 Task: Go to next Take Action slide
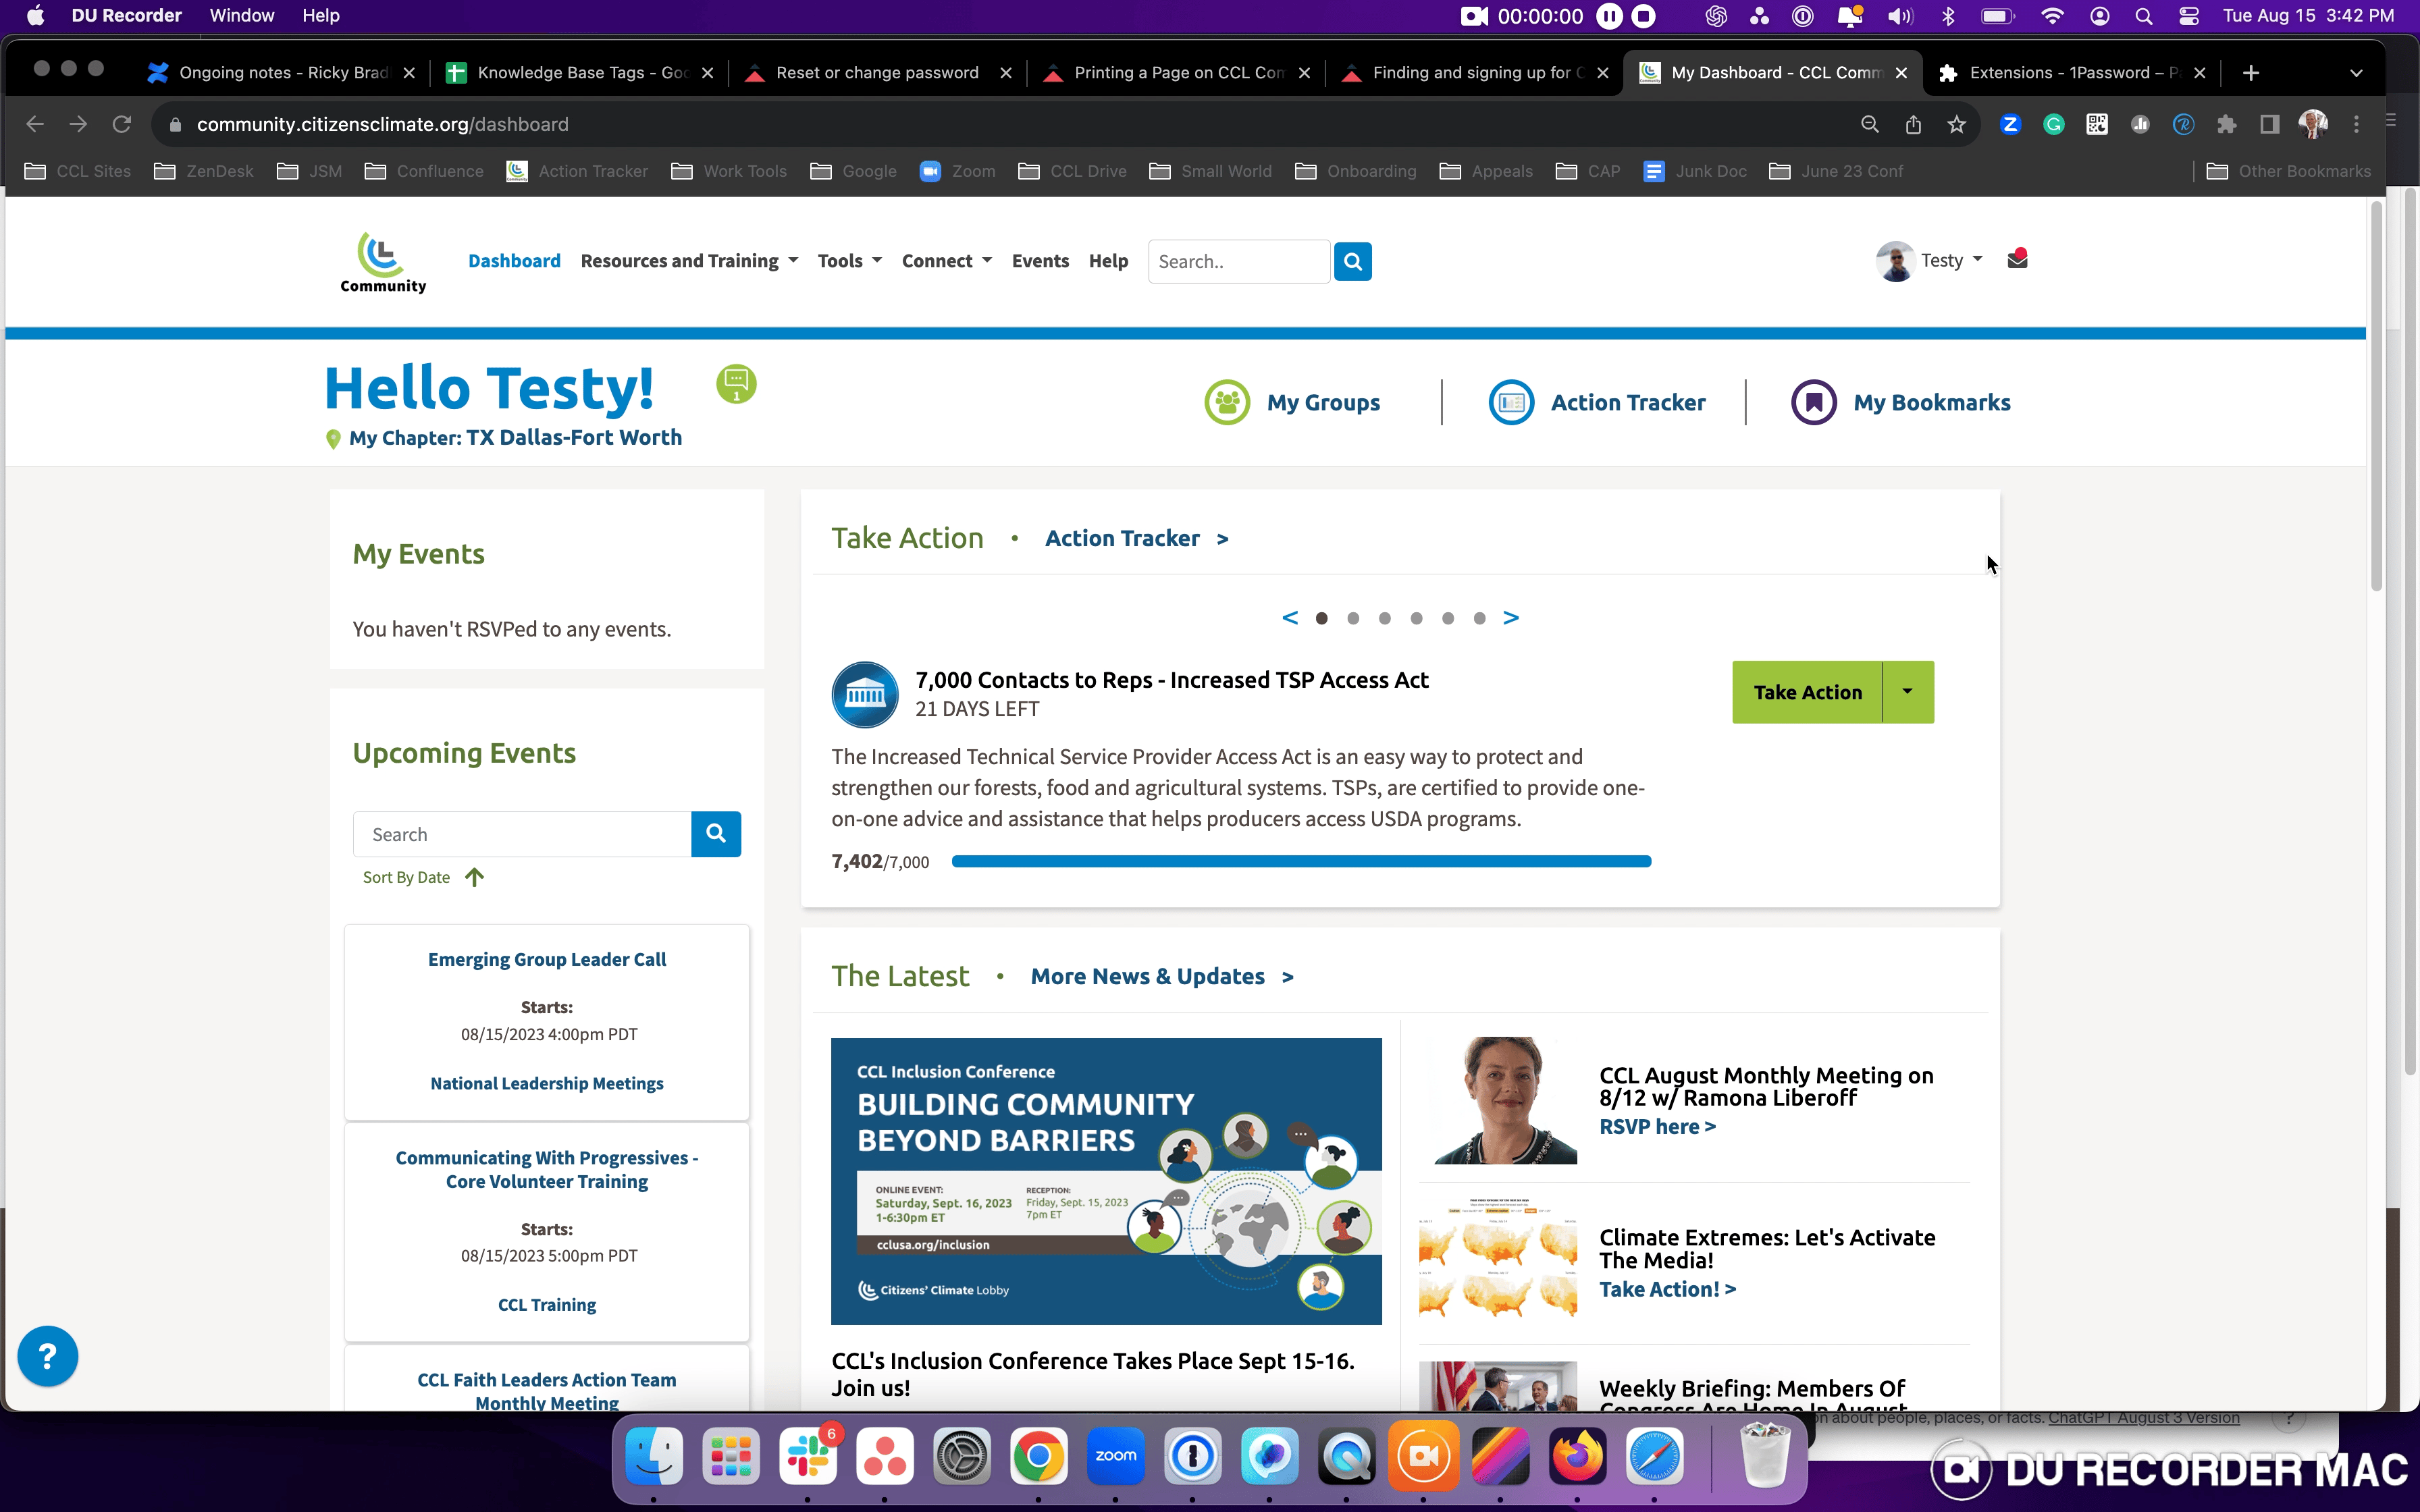1511,618
